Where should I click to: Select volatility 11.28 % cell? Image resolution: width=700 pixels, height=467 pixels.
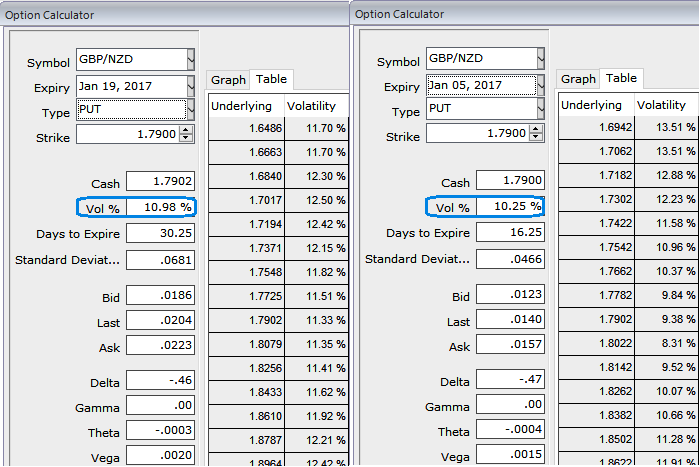pos(667,439)
